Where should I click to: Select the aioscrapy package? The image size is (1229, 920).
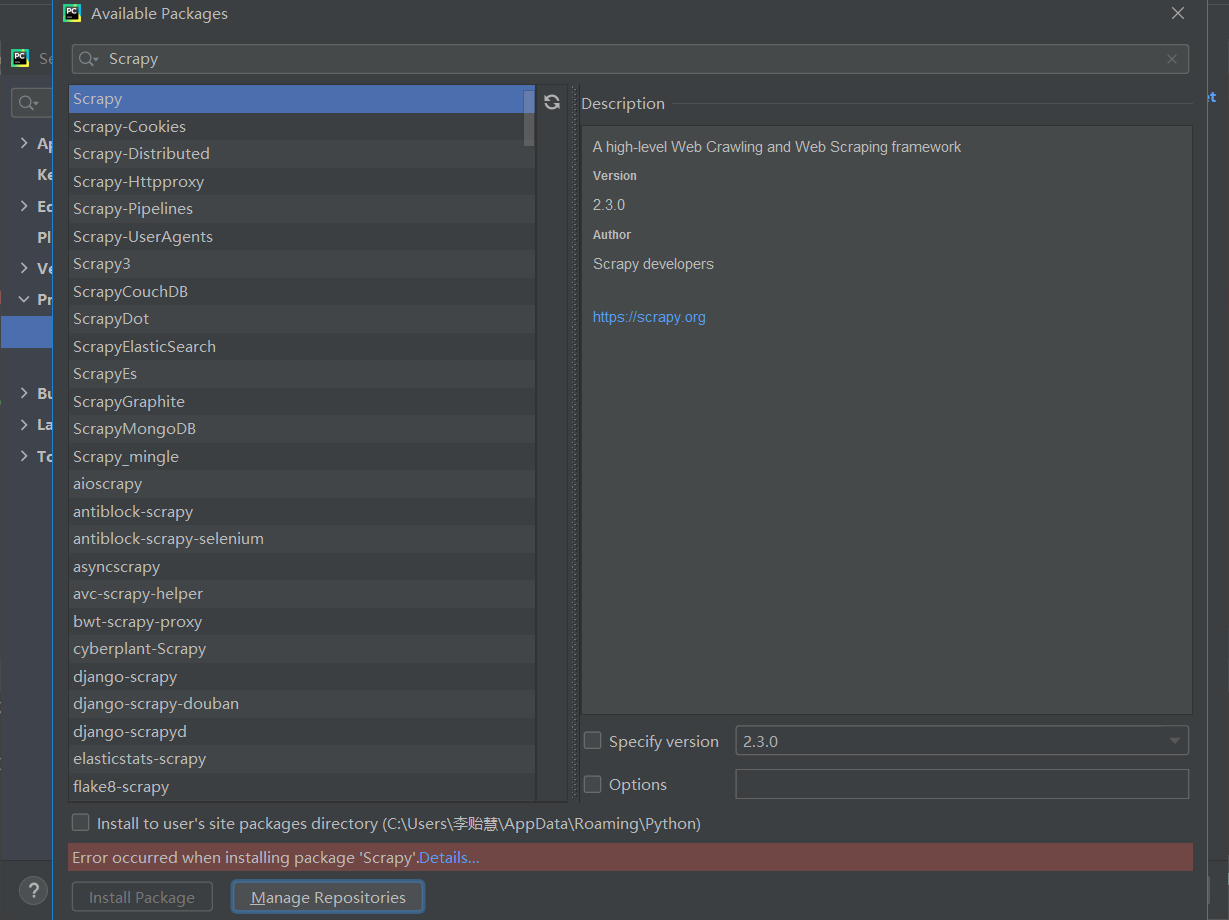click(x=301, y=484)
